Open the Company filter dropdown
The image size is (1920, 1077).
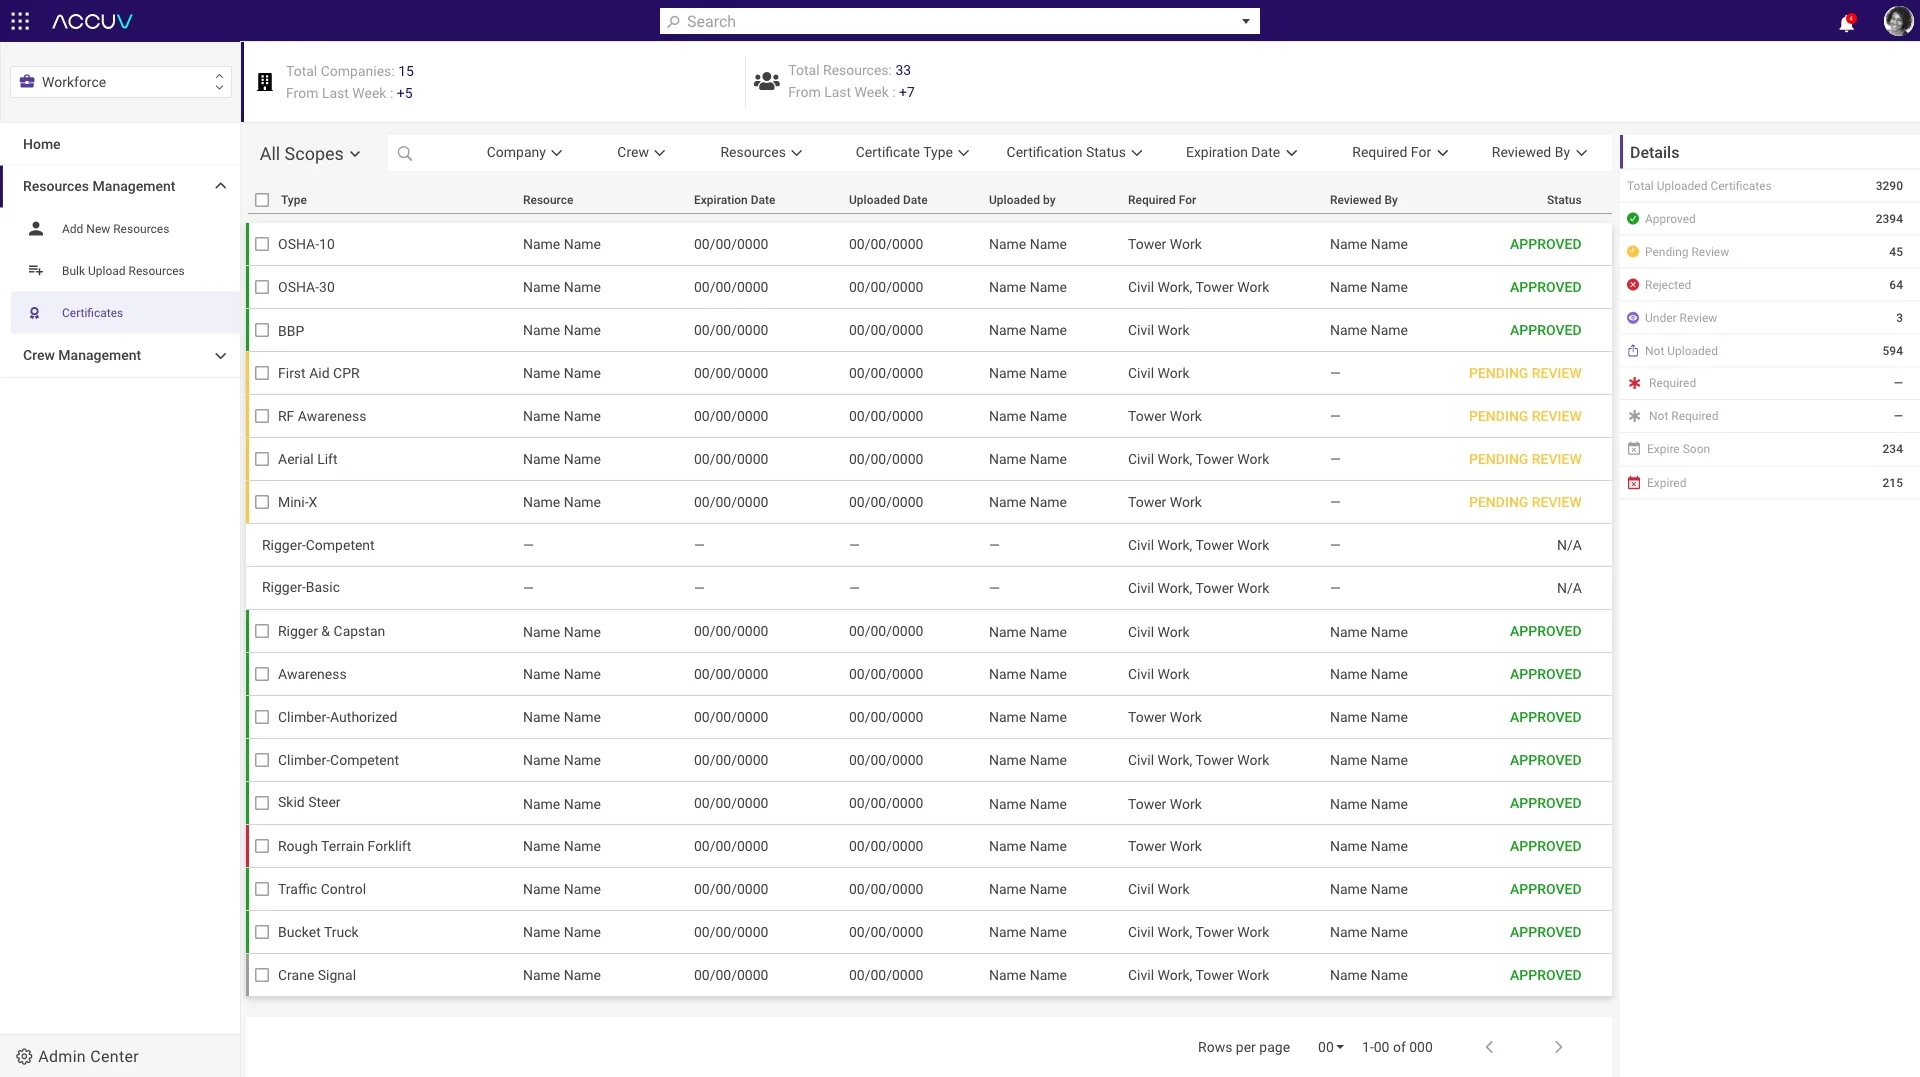524,152
